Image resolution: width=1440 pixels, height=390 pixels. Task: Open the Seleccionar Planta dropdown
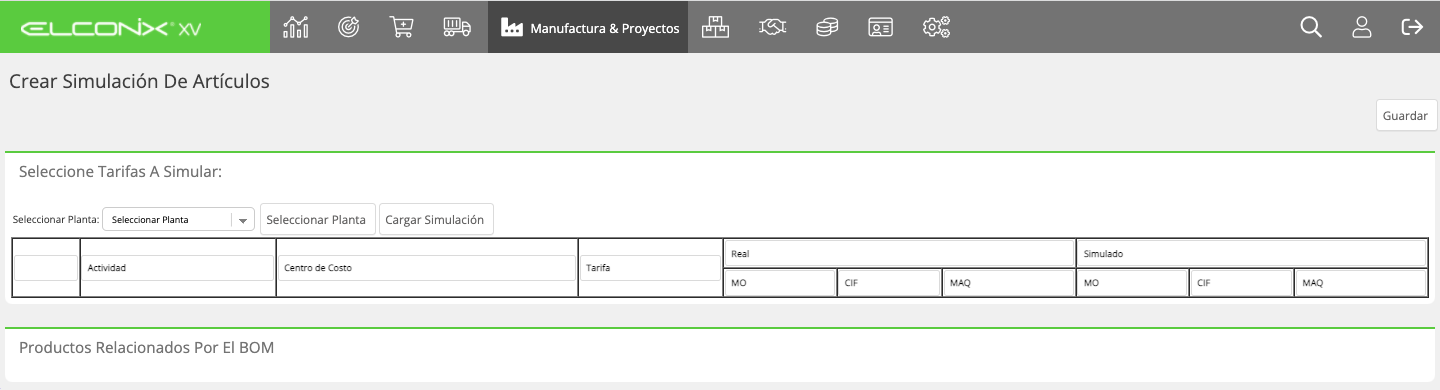click(x=179, y=220)
